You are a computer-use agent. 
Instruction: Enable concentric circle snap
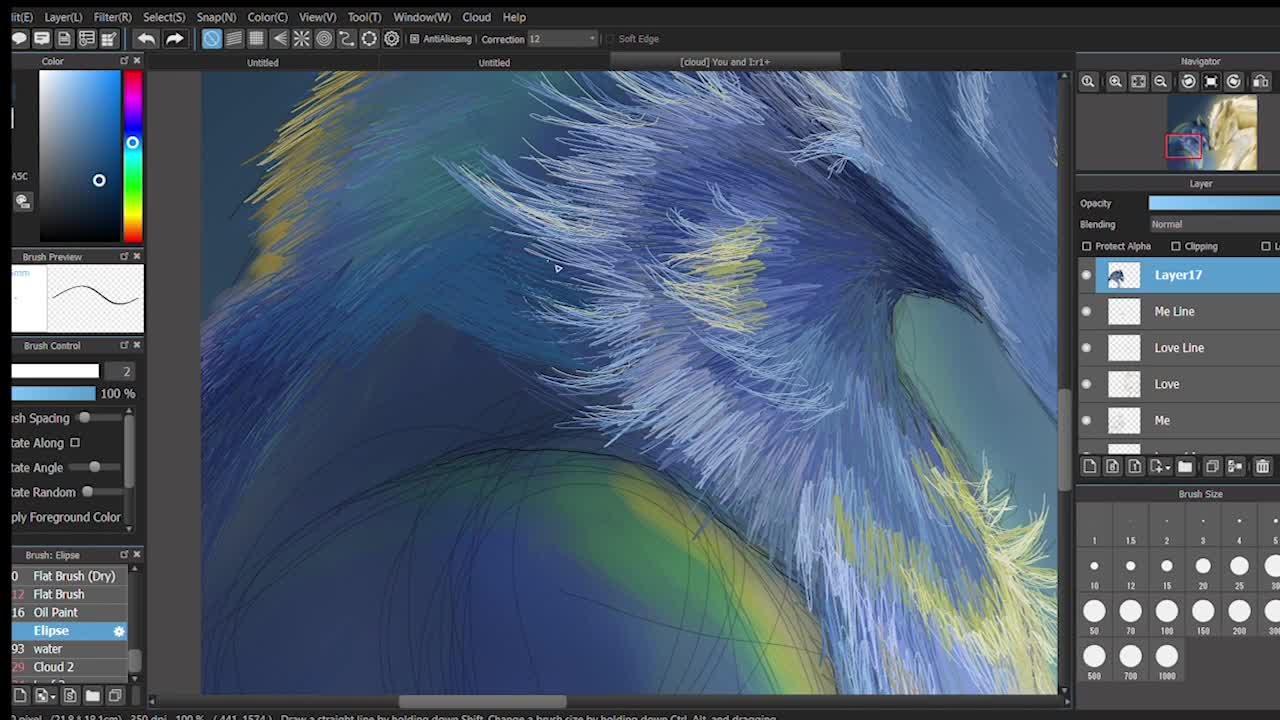(x=324, y=39)
